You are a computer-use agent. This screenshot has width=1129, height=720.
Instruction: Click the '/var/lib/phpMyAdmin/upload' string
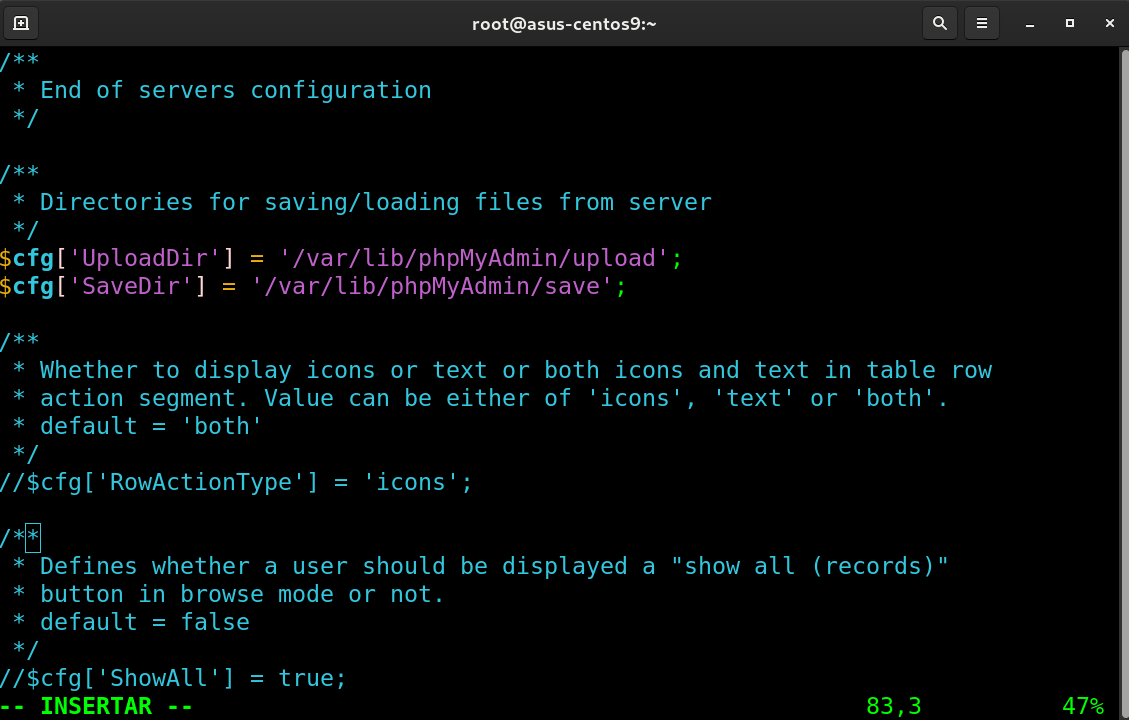pyautogui.click(x=474, y=258)
